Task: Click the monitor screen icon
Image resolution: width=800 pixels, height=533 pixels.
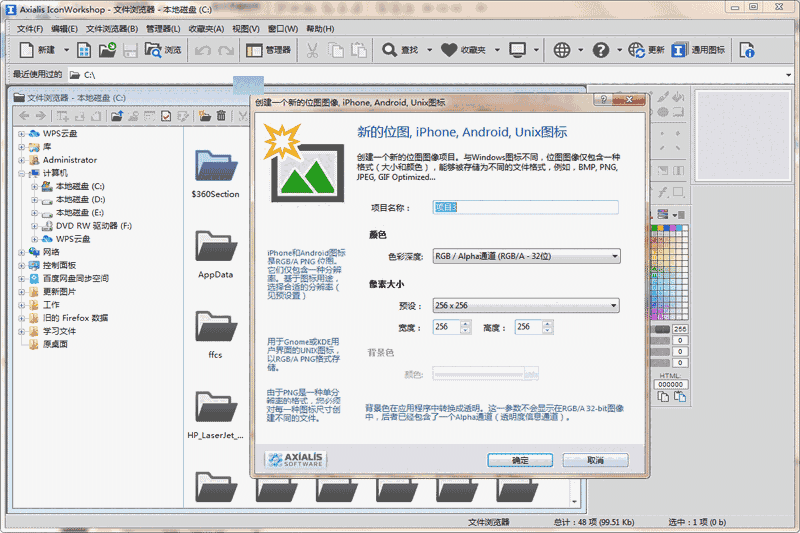Action: (517, 50)
